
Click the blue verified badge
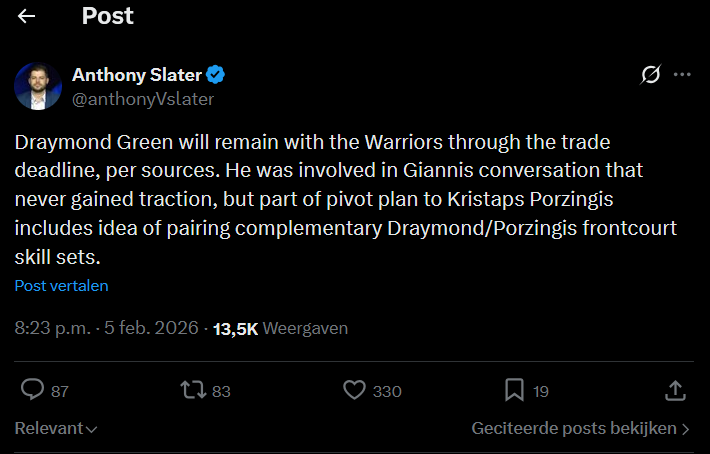[x=217, y=75]
